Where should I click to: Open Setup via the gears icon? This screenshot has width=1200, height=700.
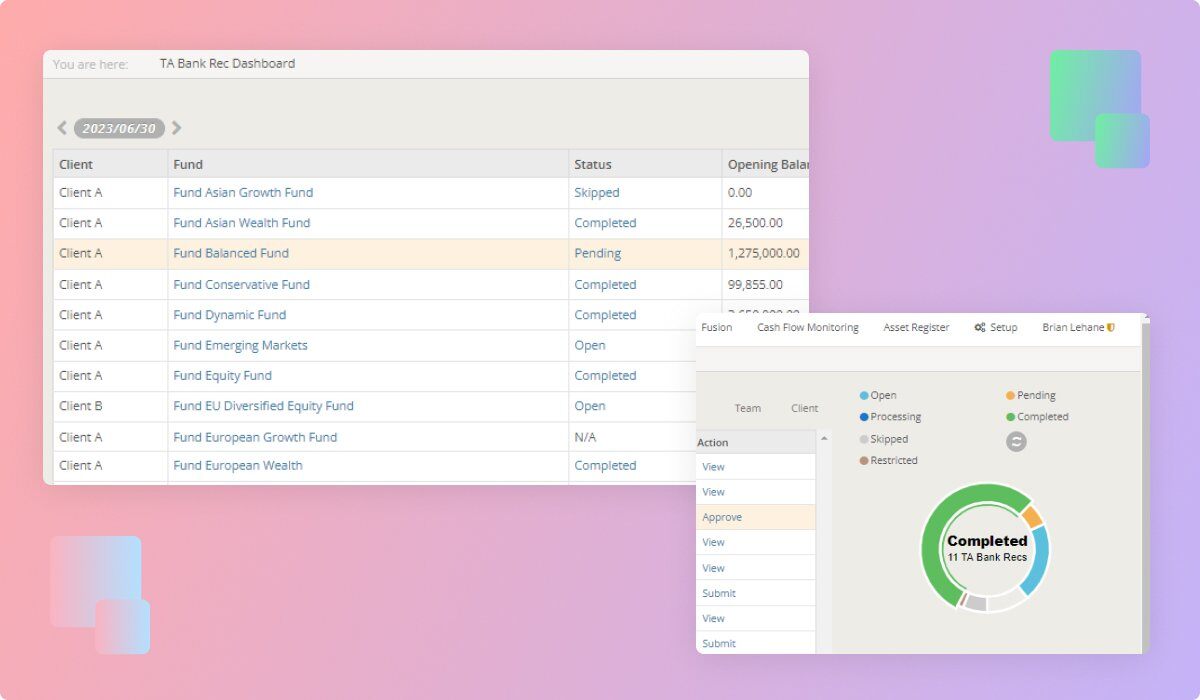[980, 328]
